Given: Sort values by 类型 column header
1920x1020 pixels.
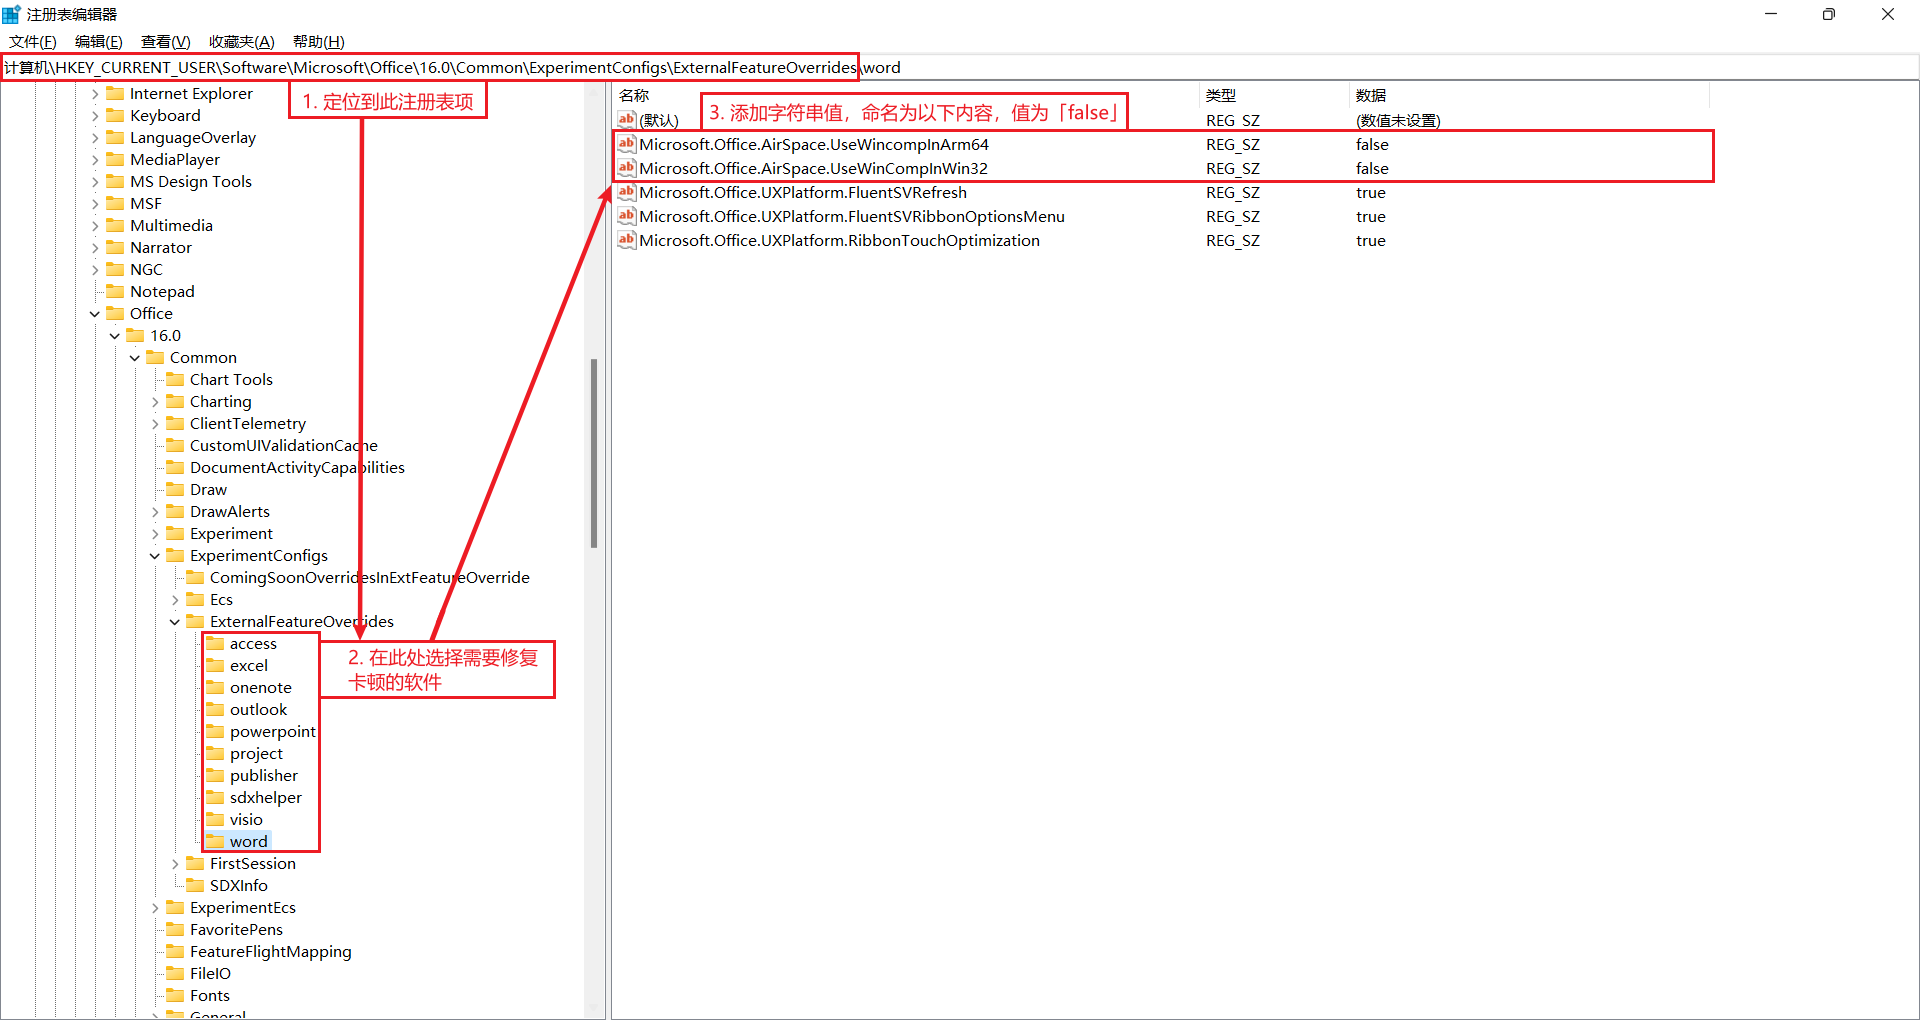Looking at the screenshot, I should (1273, 95).
